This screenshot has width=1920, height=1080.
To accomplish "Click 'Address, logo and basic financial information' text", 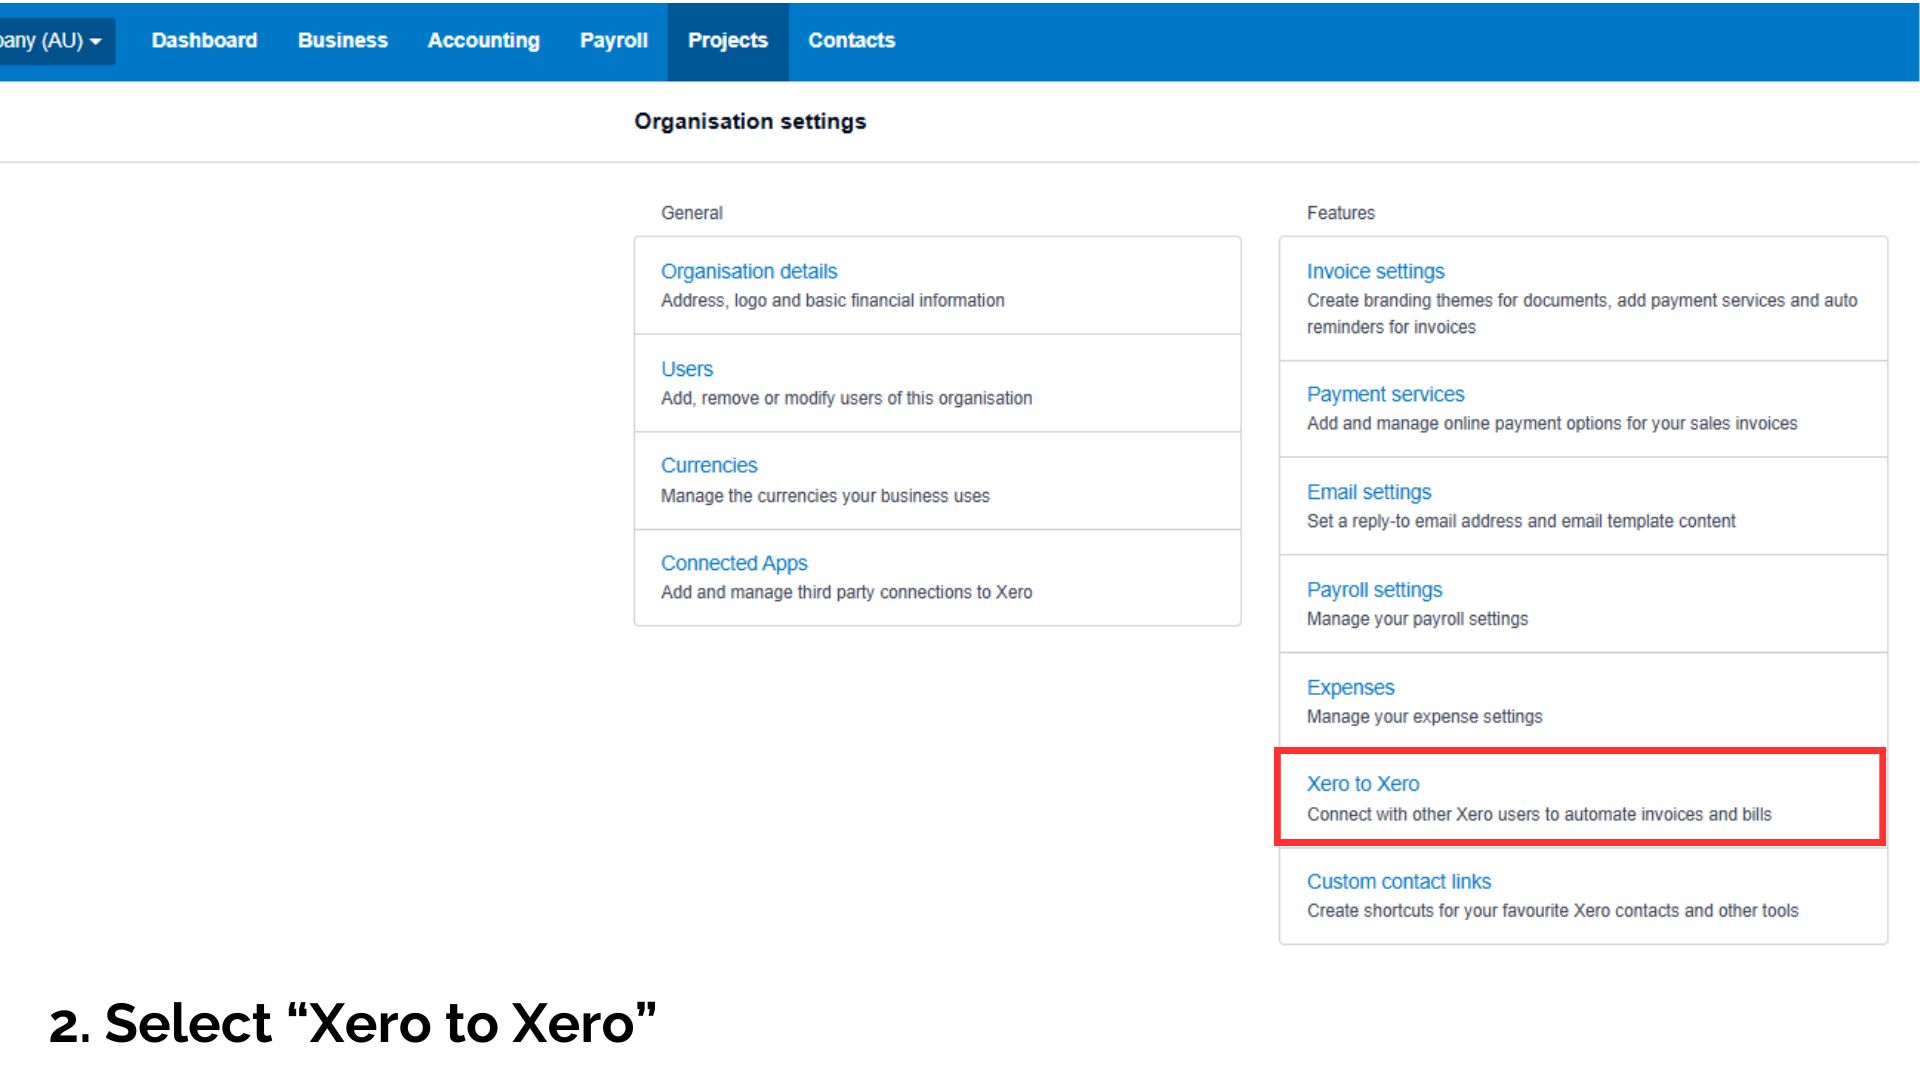I will point(832,300).
